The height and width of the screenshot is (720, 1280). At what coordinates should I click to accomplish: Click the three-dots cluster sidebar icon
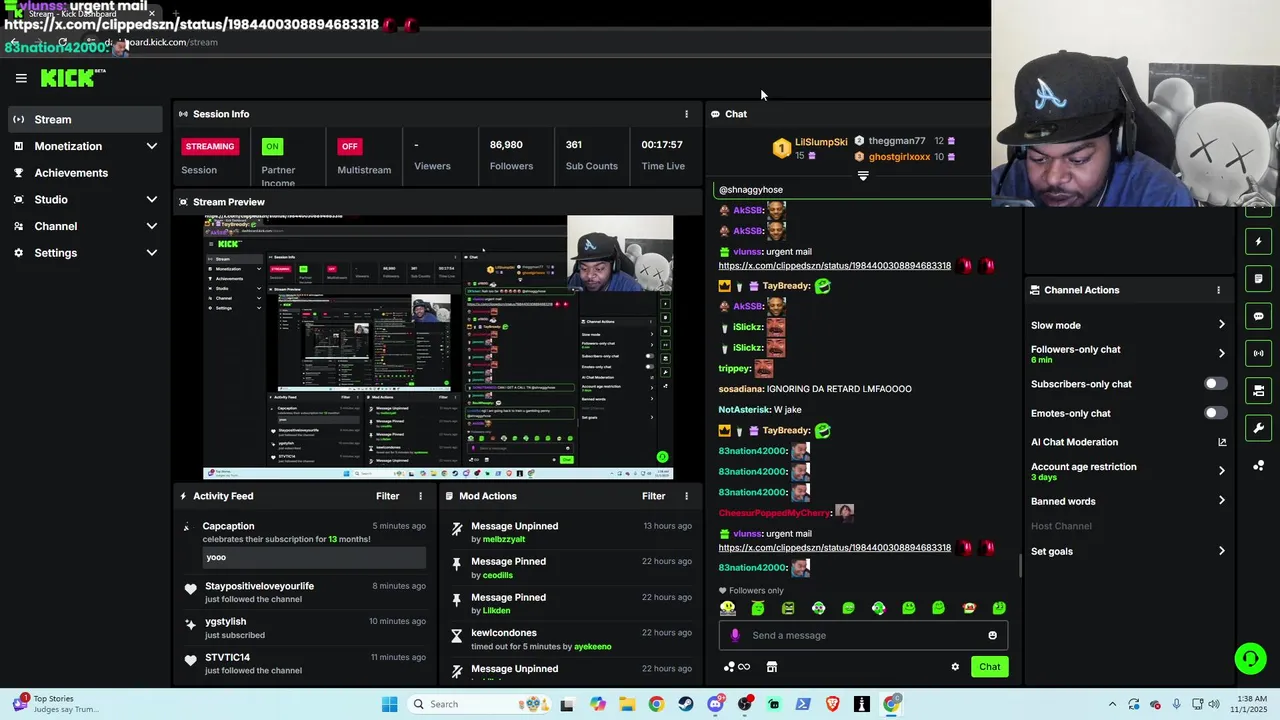1259,465
